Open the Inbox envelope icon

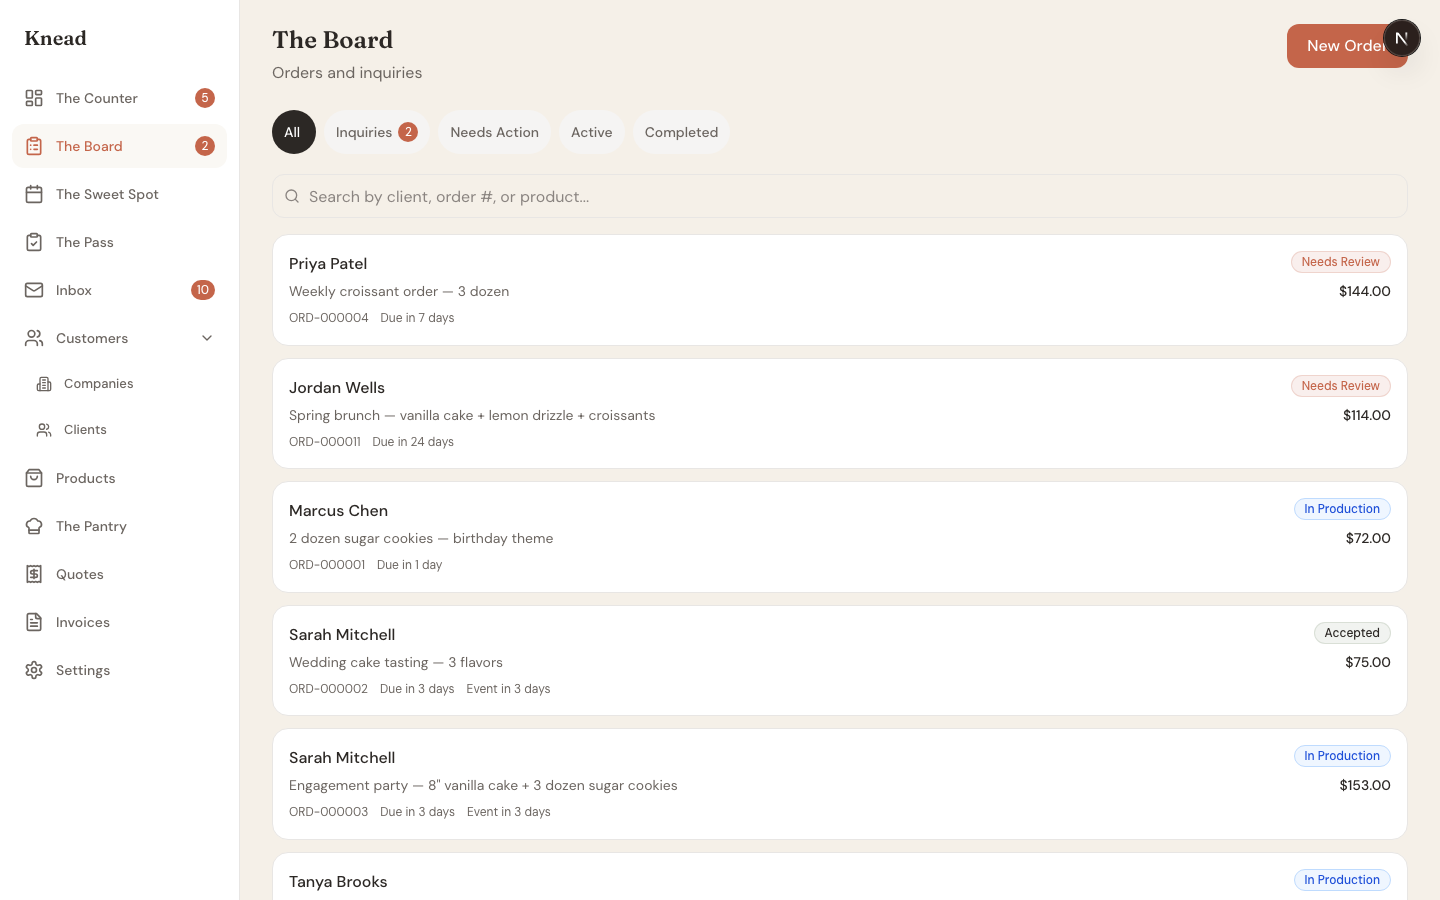tap(33, 290)
